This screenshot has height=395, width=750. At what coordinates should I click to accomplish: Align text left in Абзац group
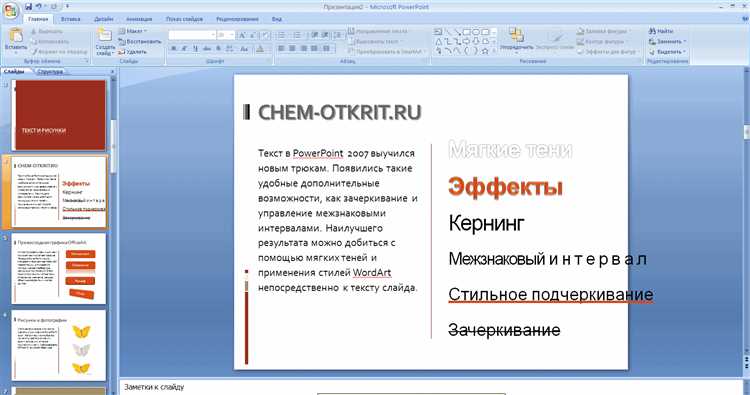281,49
